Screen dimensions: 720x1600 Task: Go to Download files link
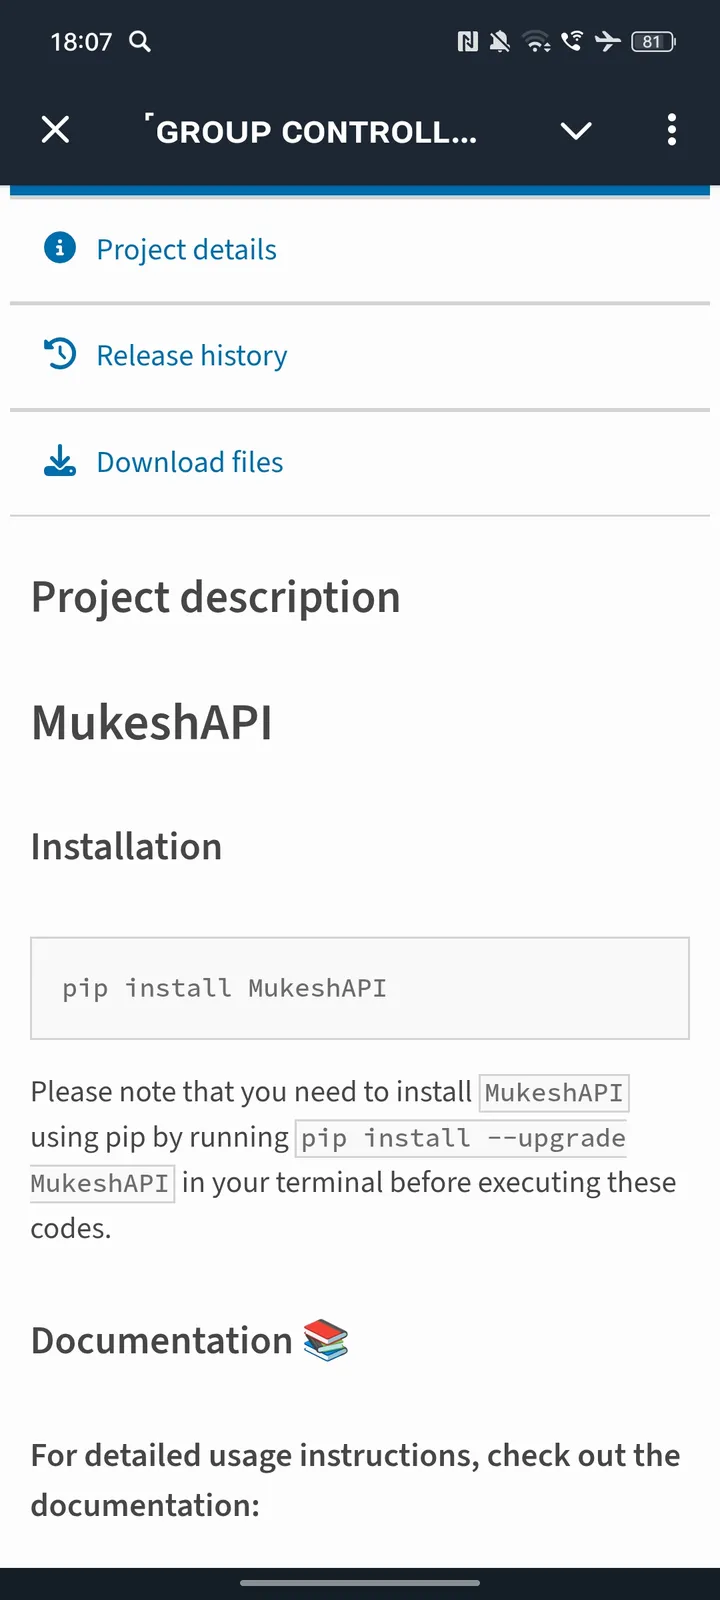tap(190, 462)
